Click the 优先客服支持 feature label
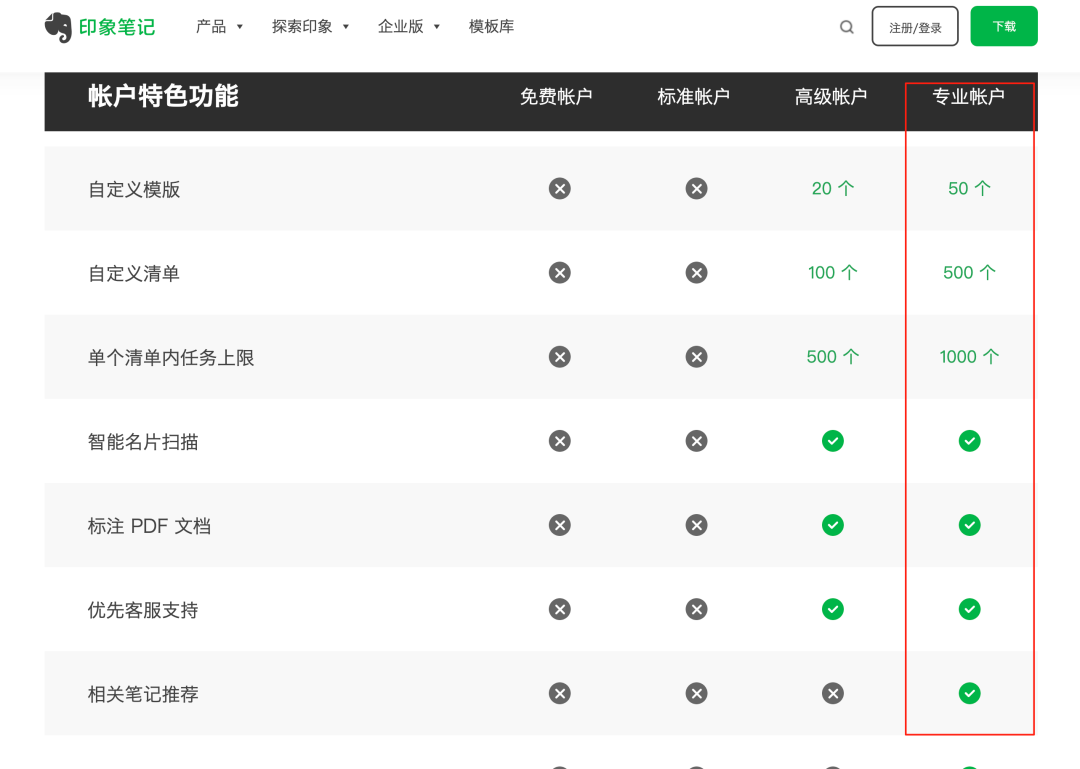1080x769 pixels. 143,611
